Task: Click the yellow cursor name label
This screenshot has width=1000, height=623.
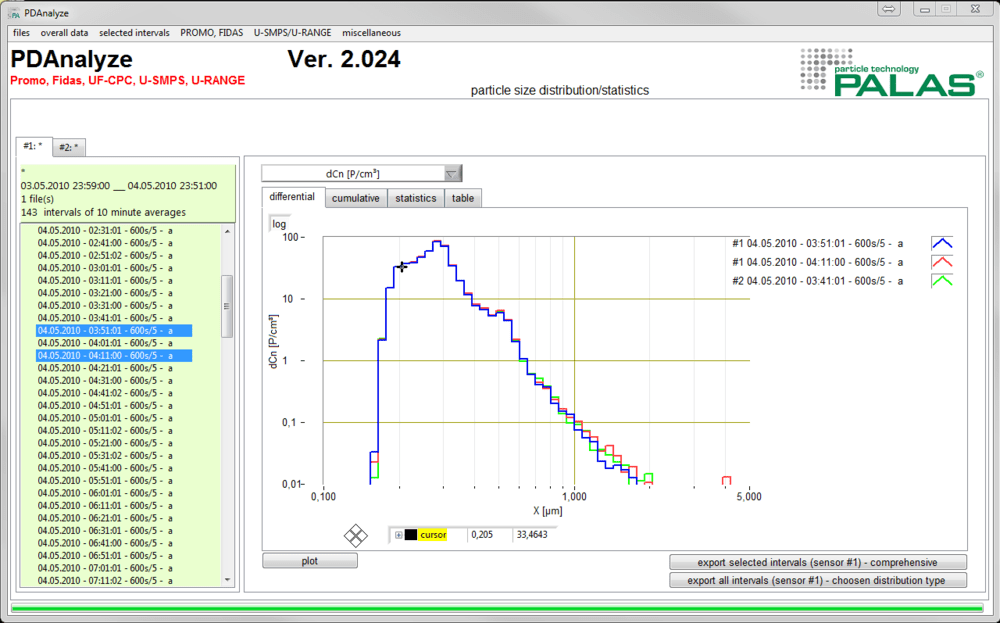Action: [433, 535]
